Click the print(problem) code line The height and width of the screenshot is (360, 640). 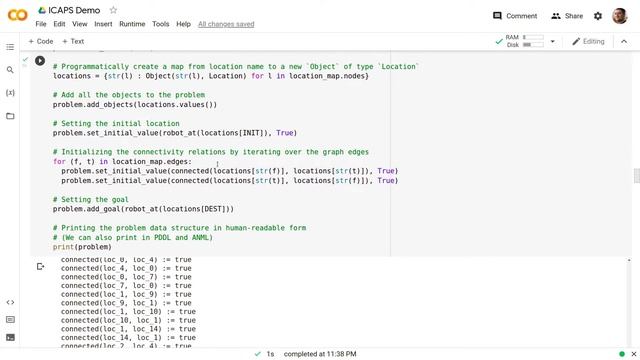[x=82, y=247]
